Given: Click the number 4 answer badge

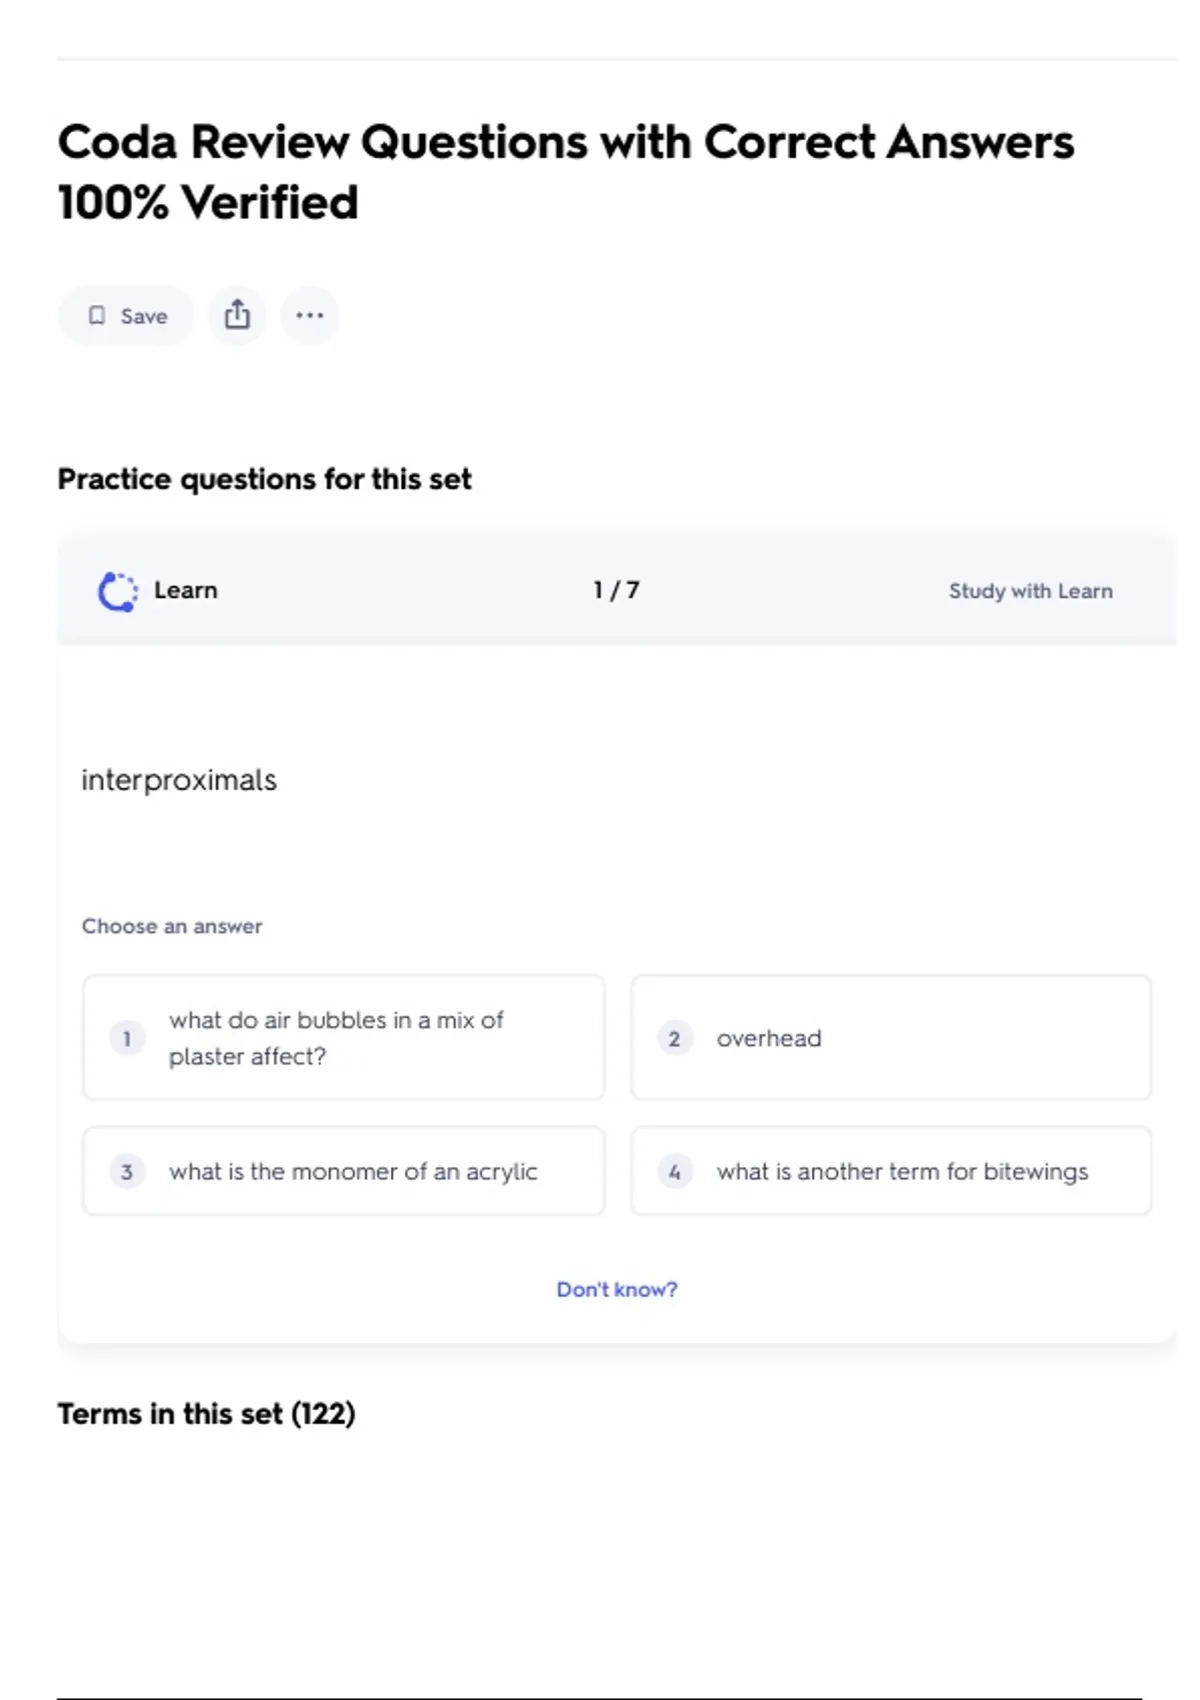Looking at the screenshot, I should pos(675,1171).
